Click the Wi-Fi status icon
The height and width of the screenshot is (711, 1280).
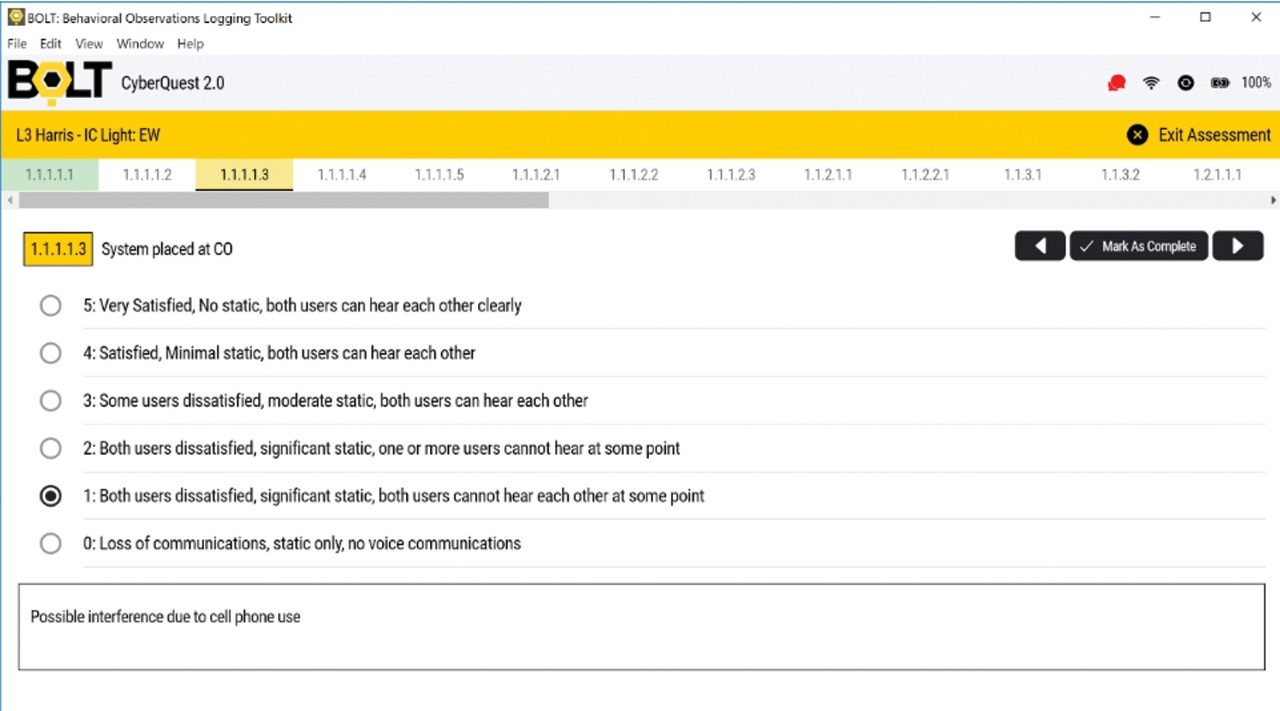point(1151,83)
